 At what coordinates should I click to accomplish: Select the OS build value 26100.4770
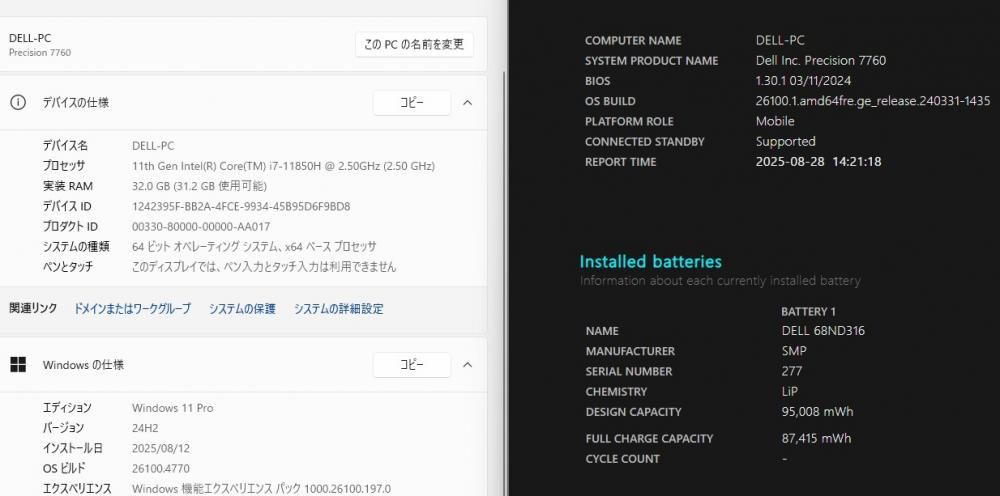(161, 469)
